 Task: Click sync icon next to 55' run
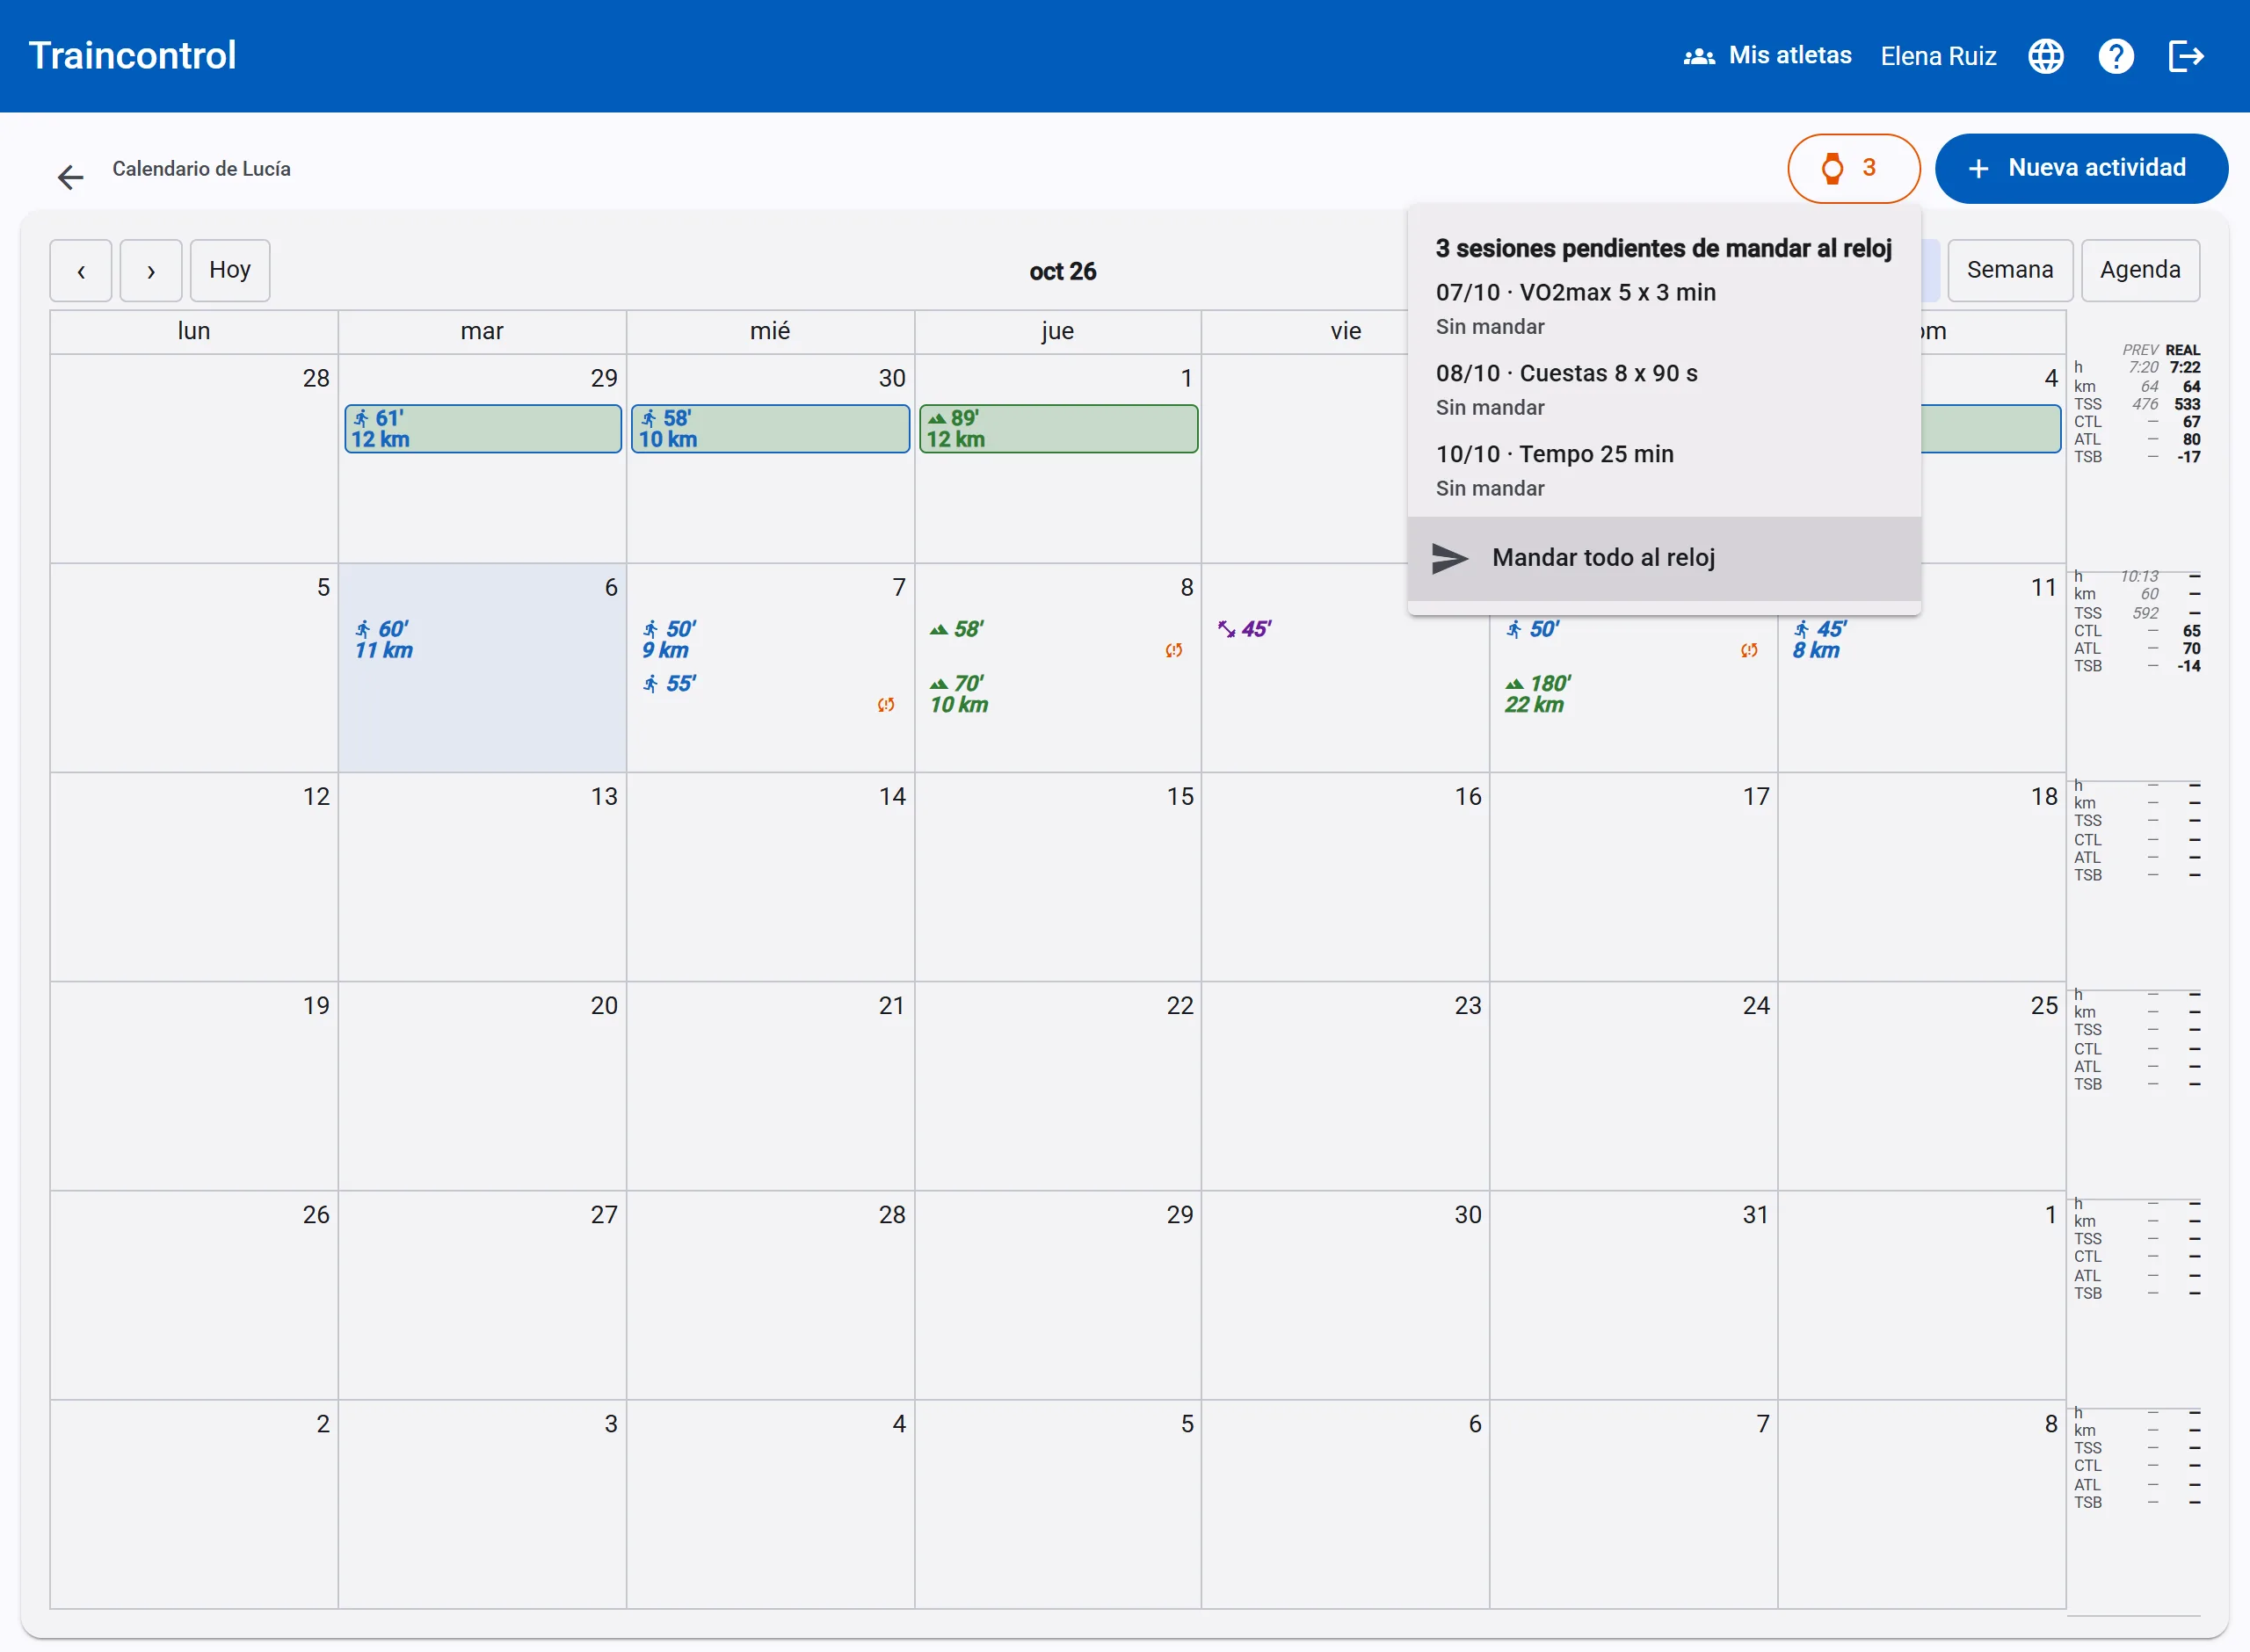pyautogui.click(x=885, y=705)
